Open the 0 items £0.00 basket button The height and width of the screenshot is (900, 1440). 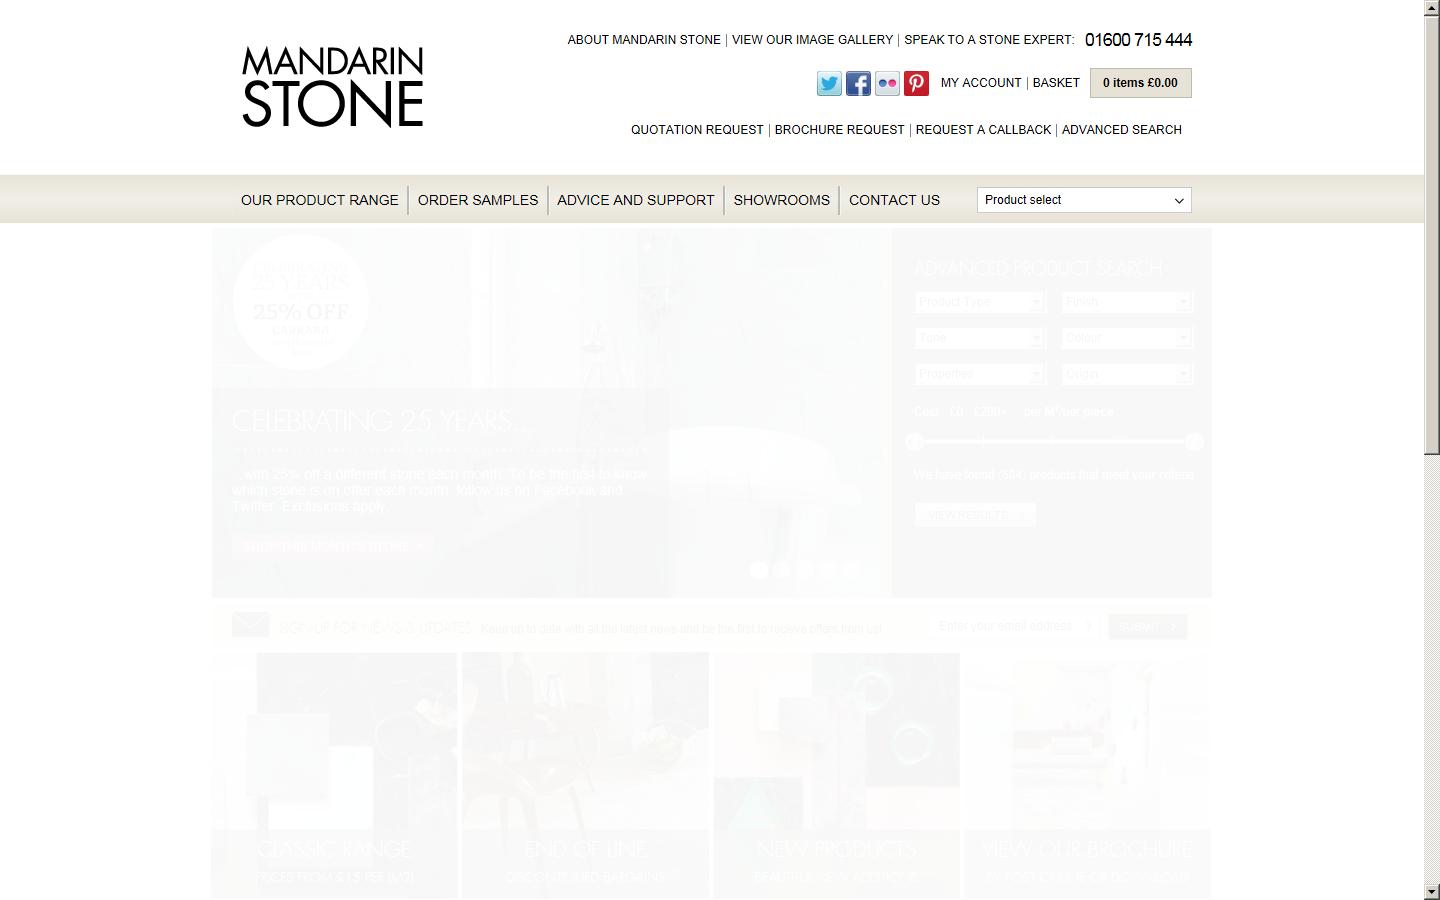(1140, 83)
